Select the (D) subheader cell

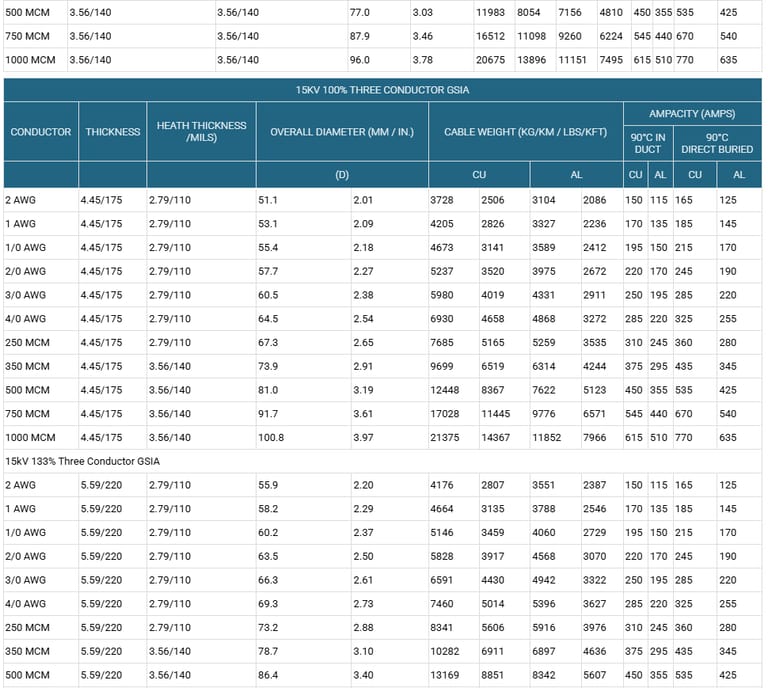(342, 175)
